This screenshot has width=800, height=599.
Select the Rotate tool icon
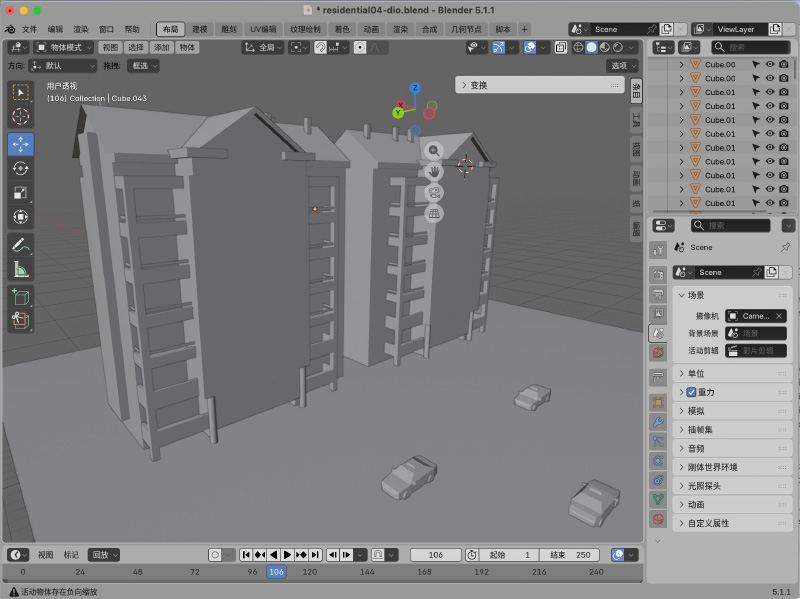(20, 168)
